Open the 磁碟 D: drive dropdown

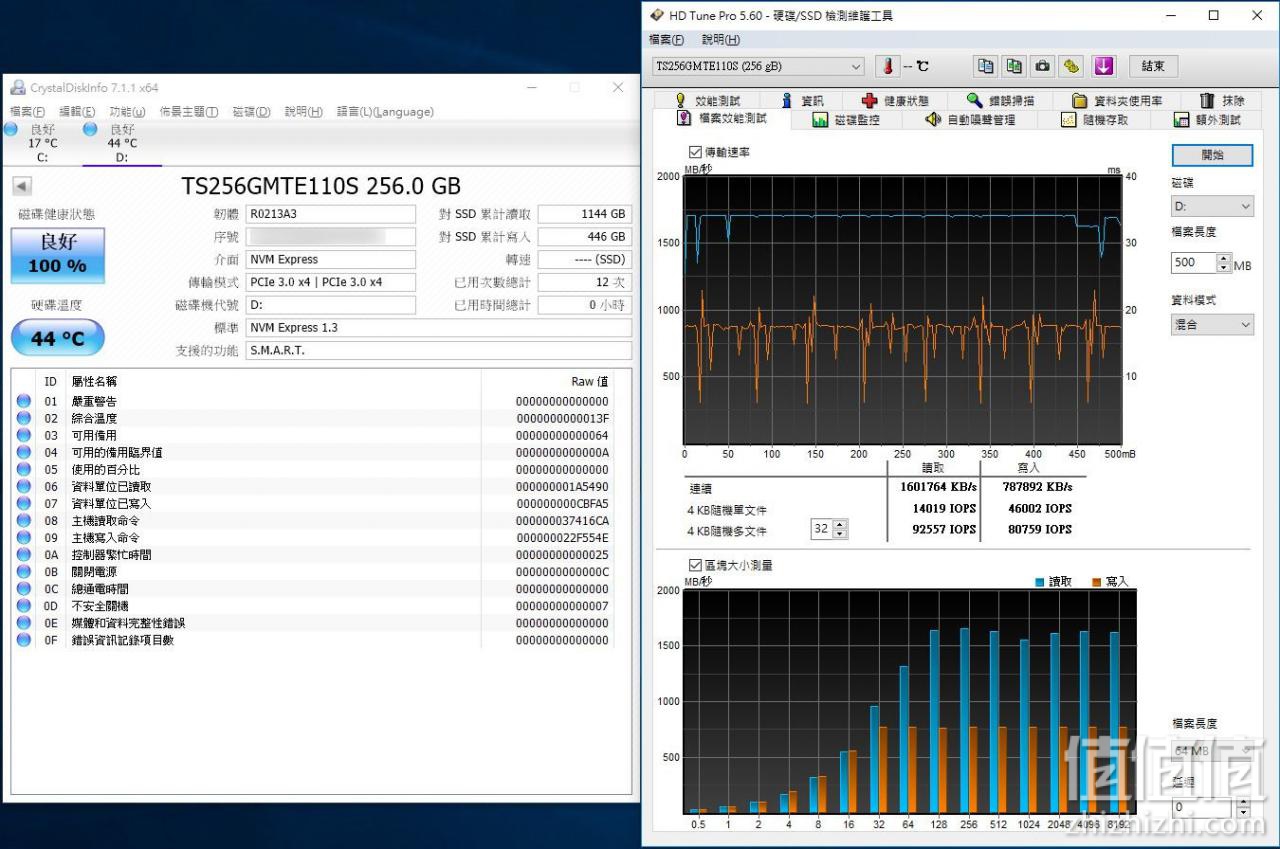click(x=1212, y=206)
